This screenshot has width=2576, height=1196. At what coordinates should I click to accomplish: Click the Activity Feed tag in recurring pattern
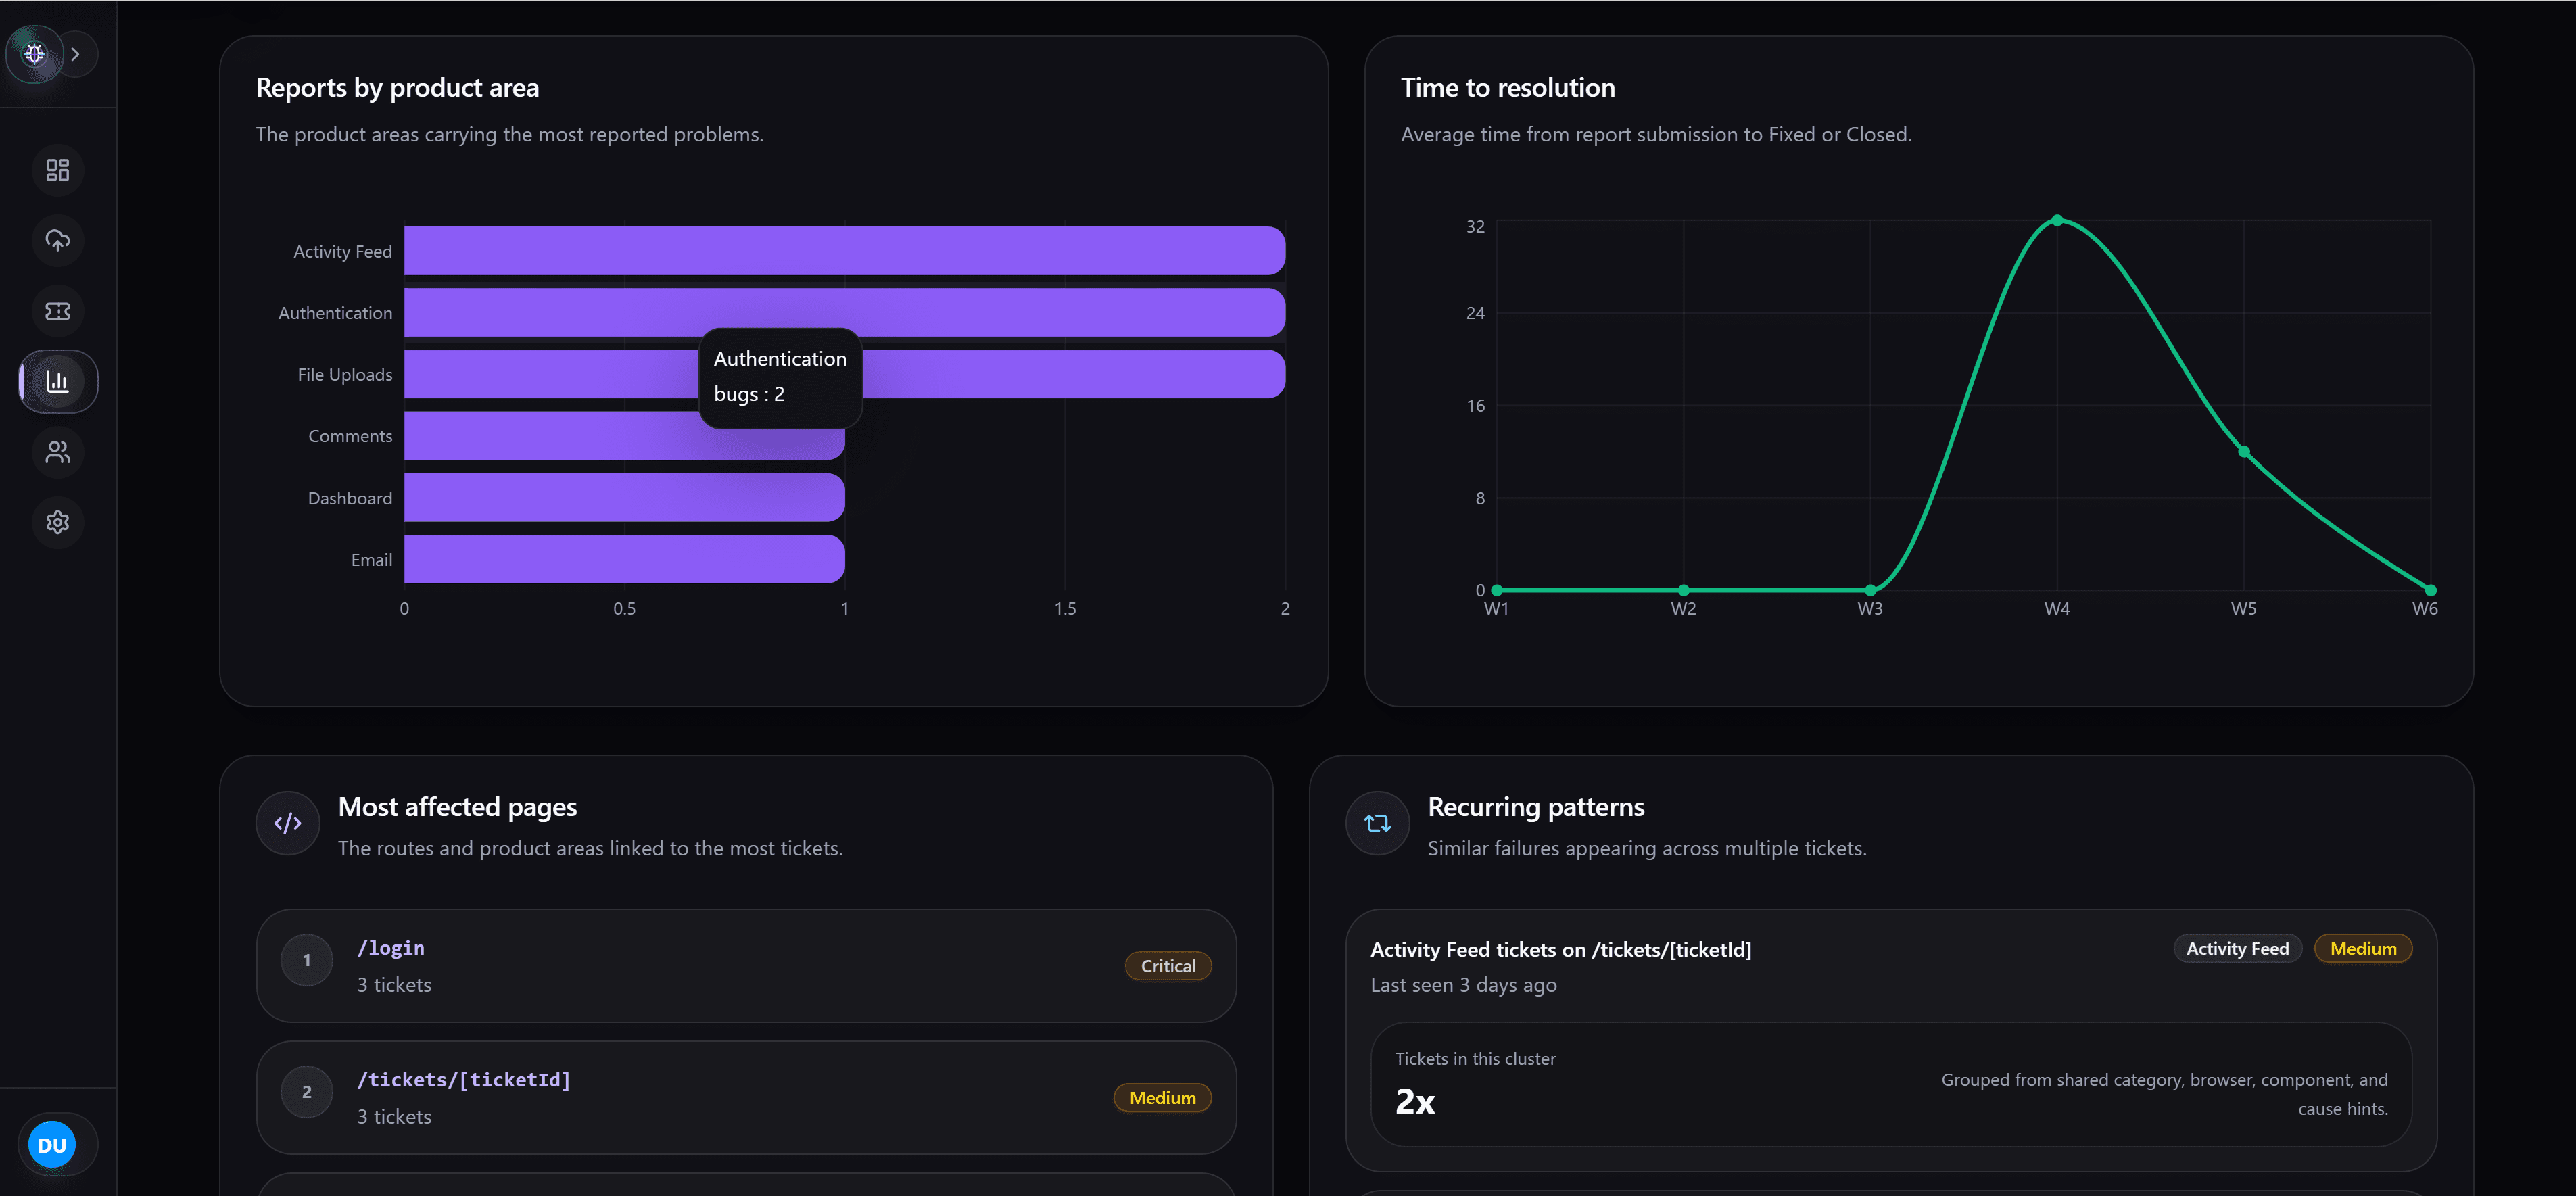(2237, 949)
